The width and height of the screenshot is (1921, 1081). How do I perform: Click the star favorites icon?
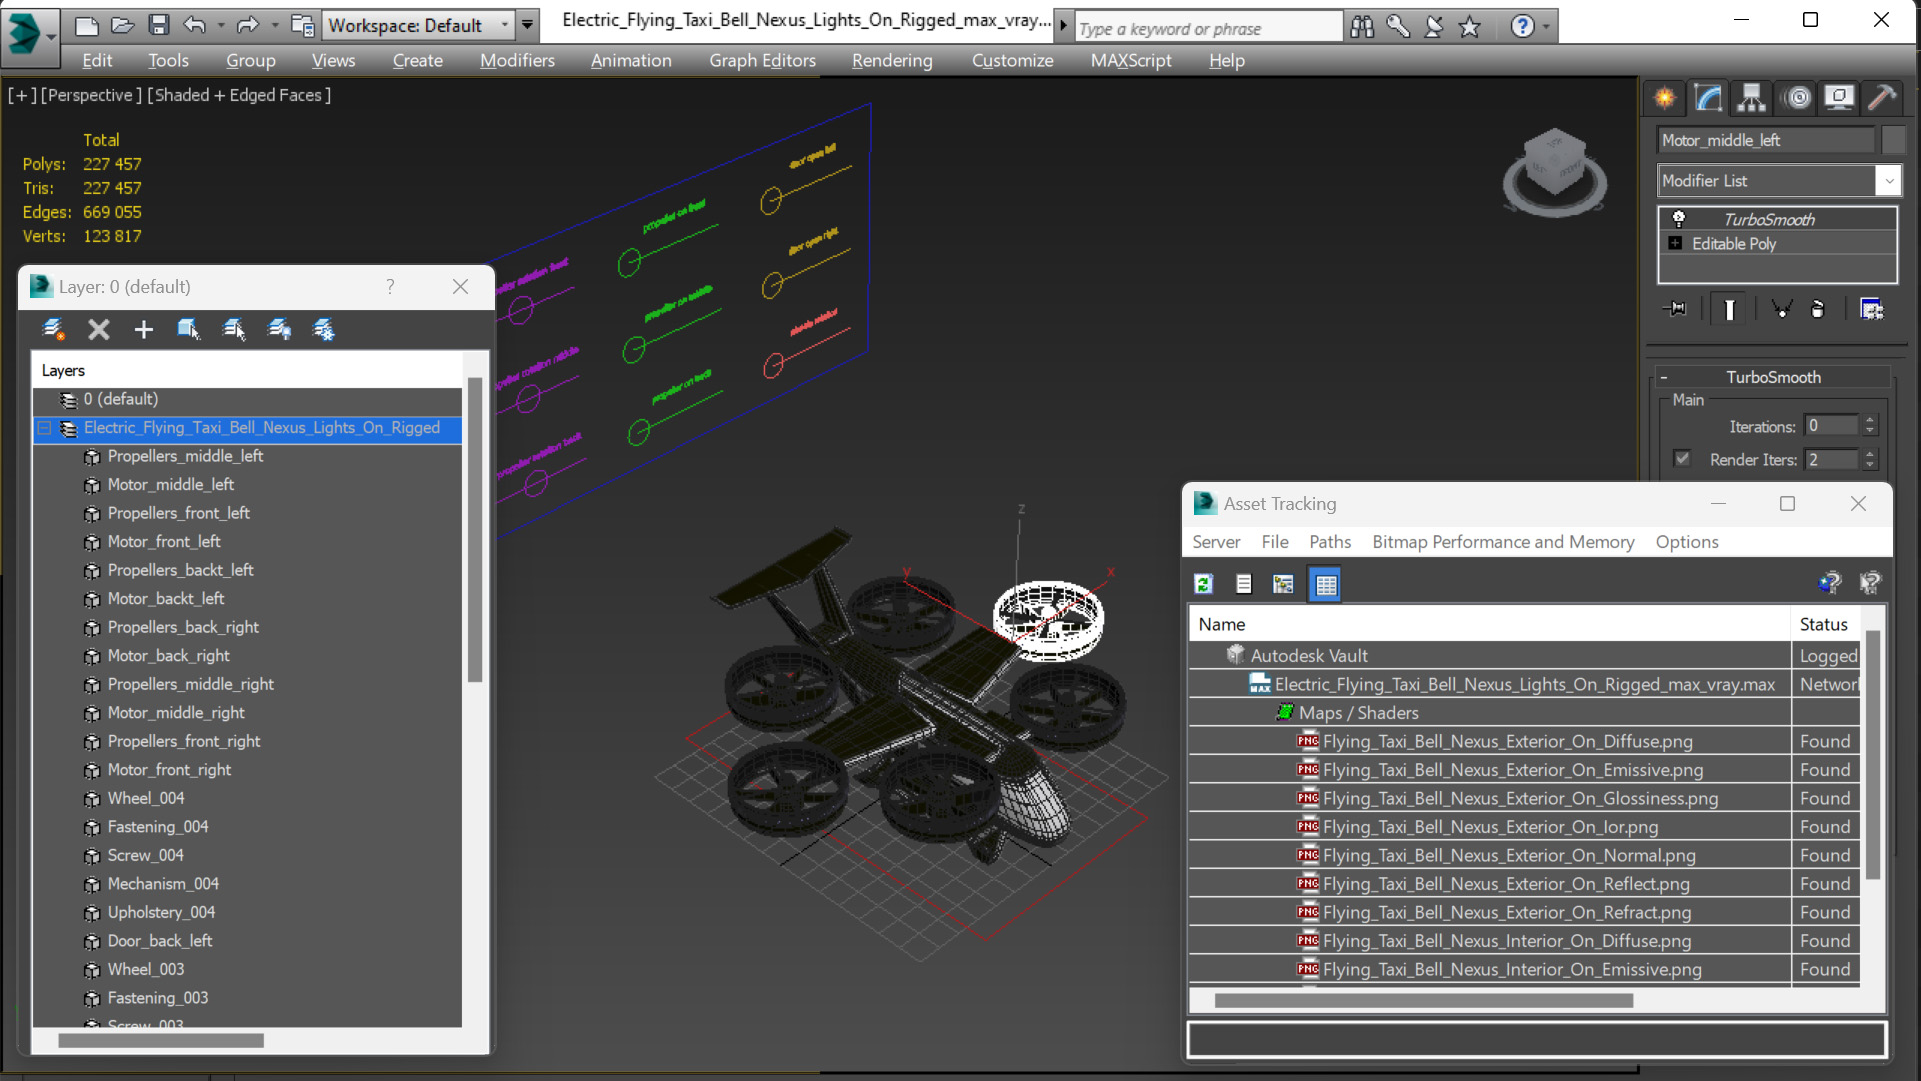tap(1469, 27)
